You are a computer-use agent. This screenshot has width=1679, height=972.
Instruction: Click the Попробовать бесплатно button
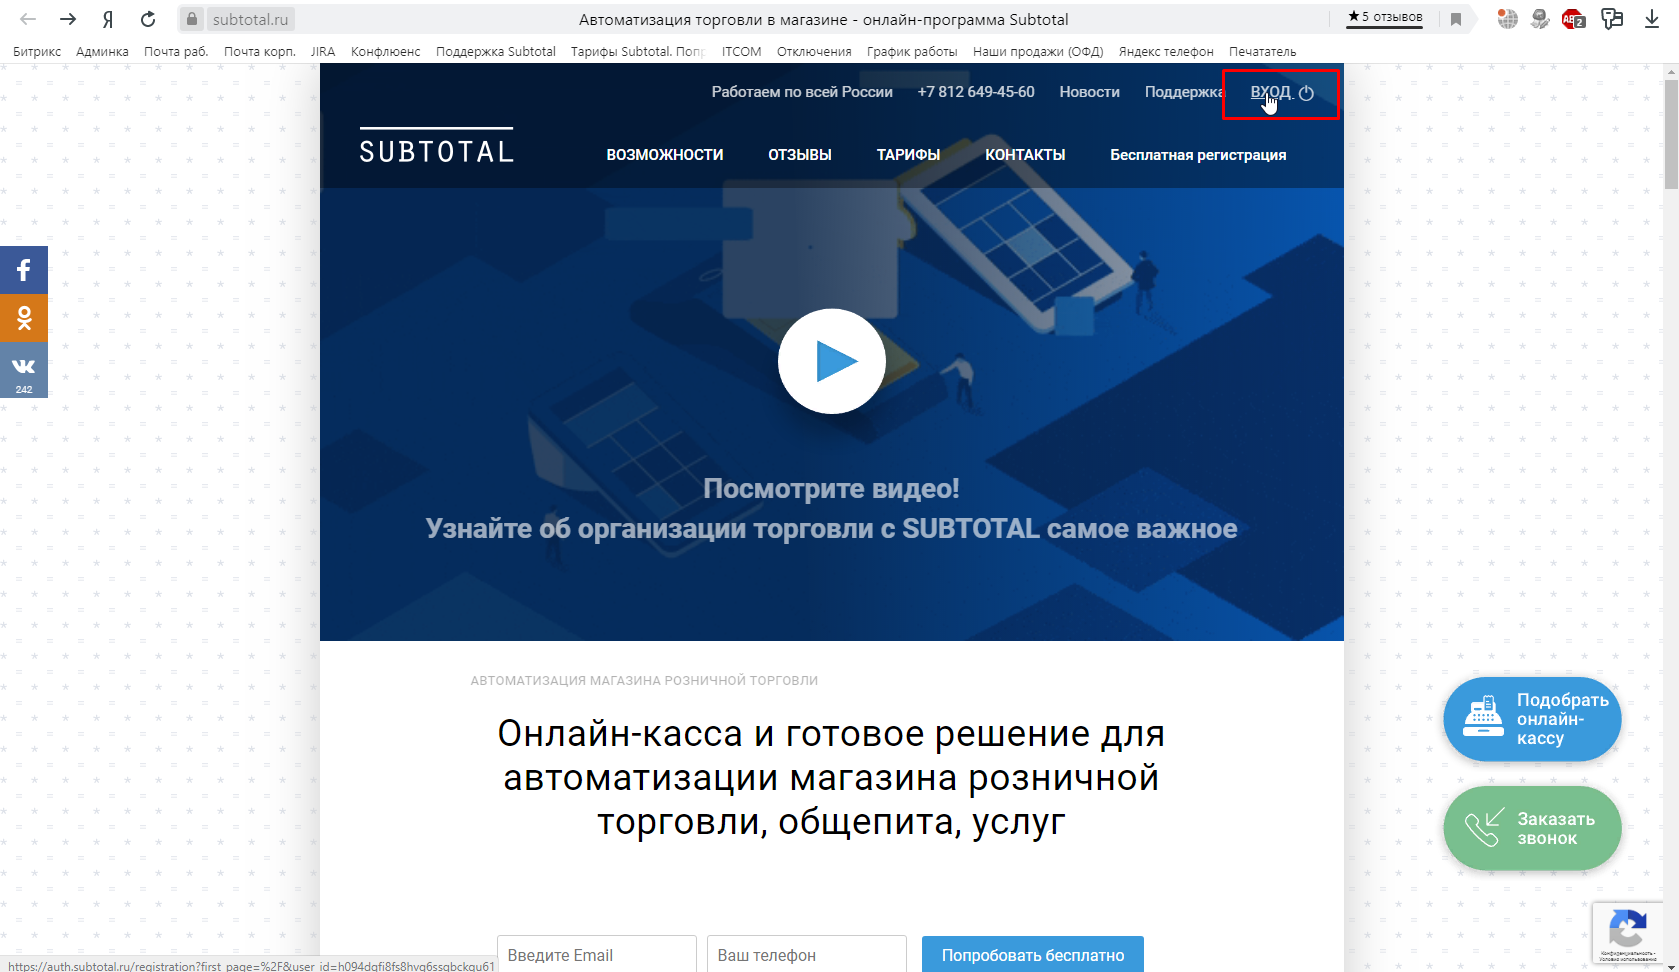[1033, 955]
